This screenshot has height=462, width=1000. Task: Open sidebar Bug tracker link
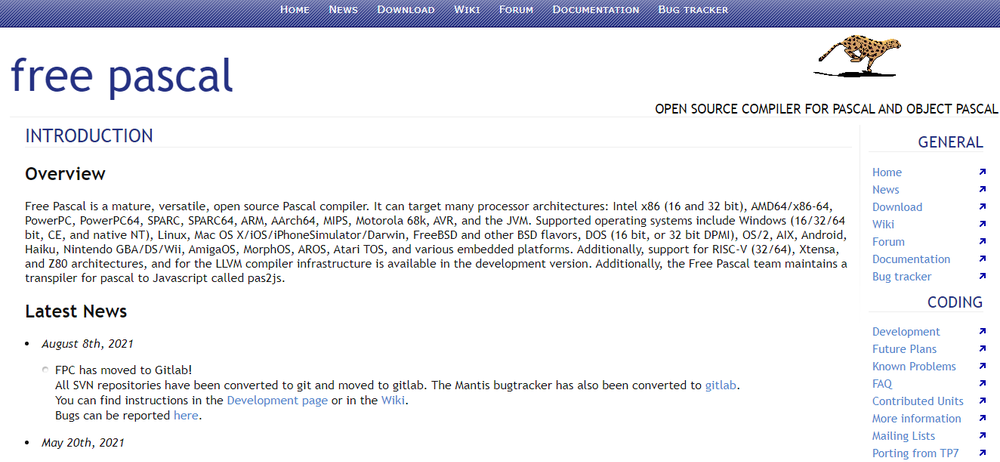[x=901, y=276]
